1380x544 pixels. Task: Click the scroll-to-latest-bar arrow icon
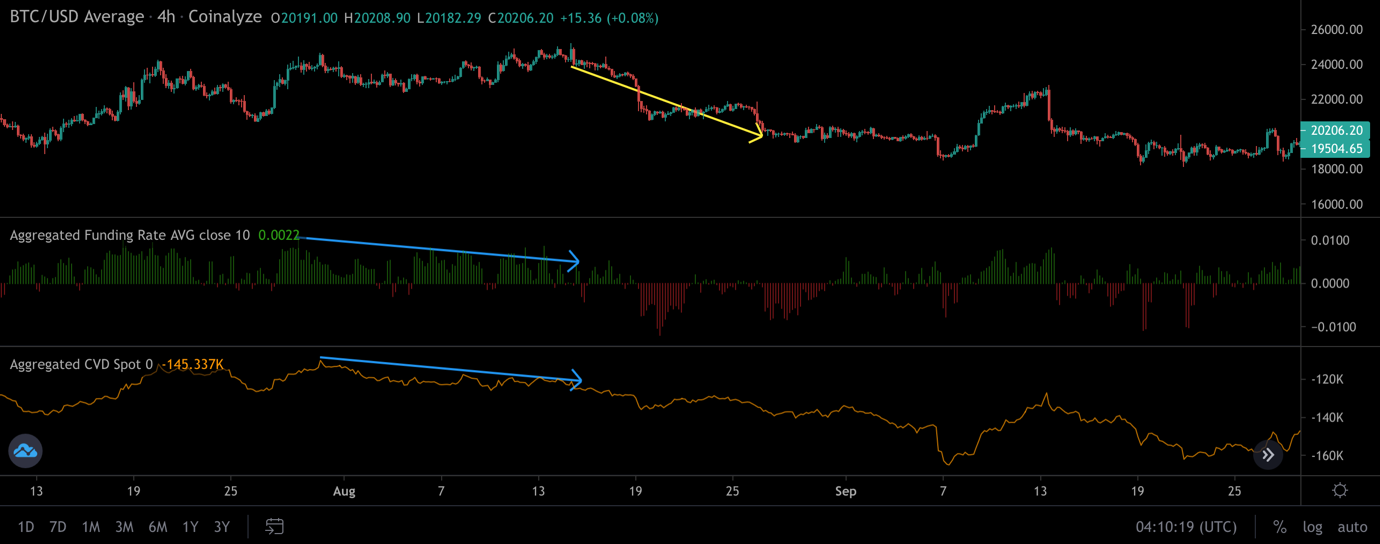click(1268, 455)
